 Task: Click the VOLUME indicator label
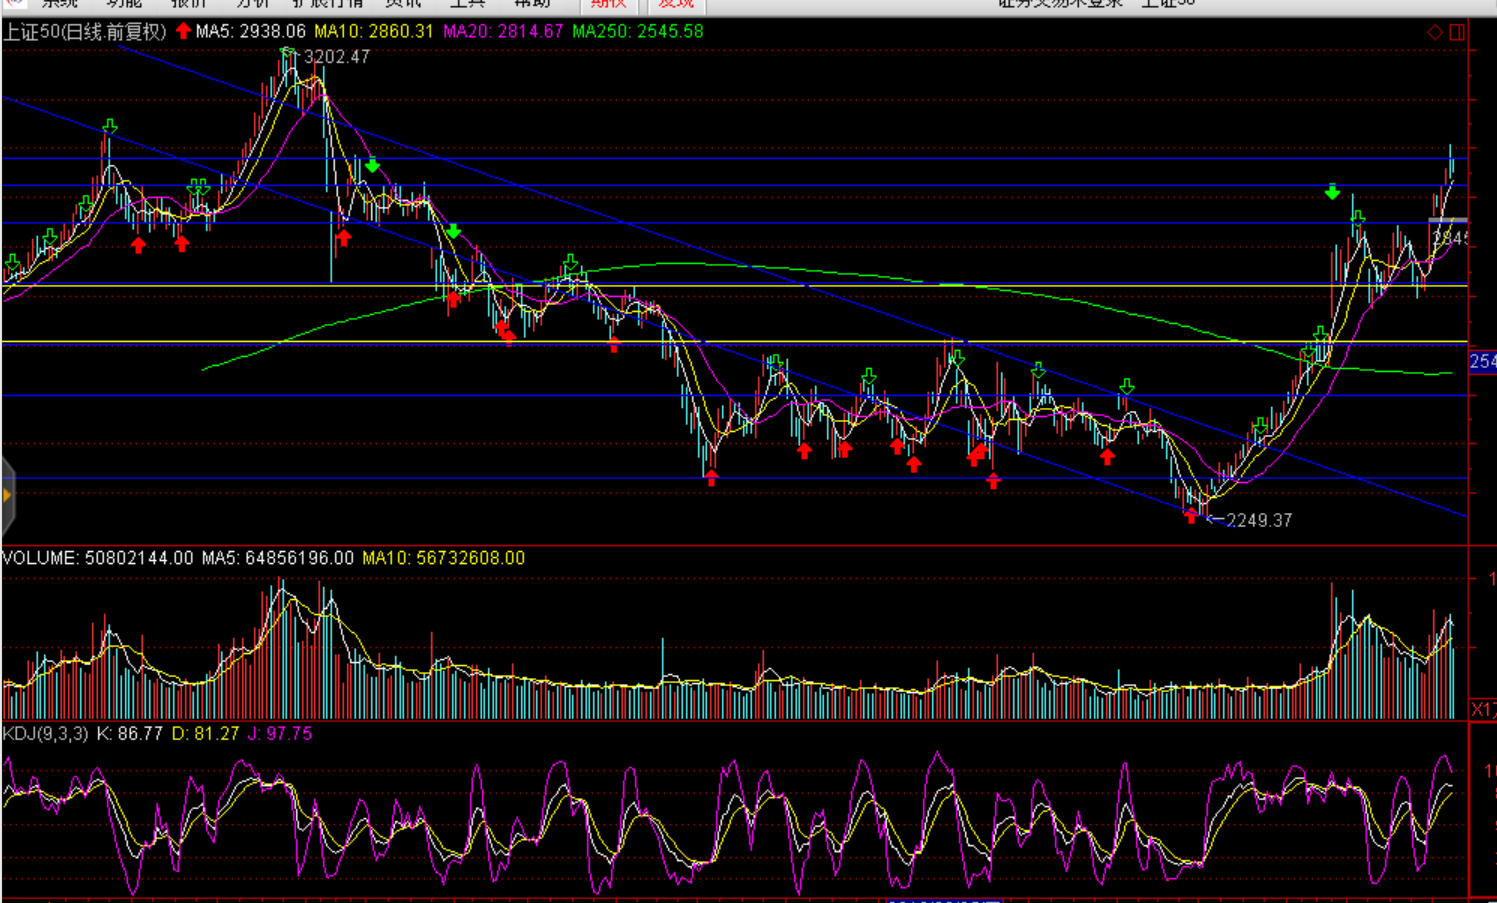click(40, 558)
